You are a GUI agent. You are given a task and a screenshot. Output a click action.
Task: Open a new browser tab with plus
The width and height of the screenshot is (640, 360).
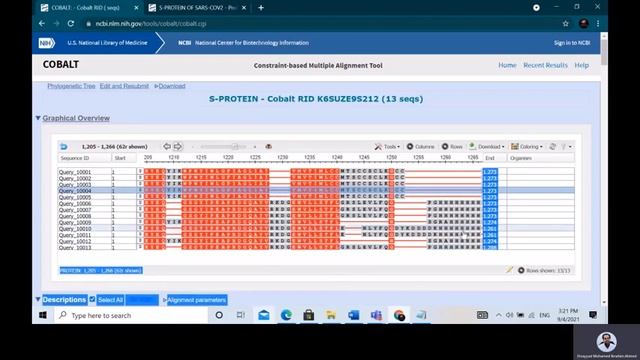[x=261, y=7]
